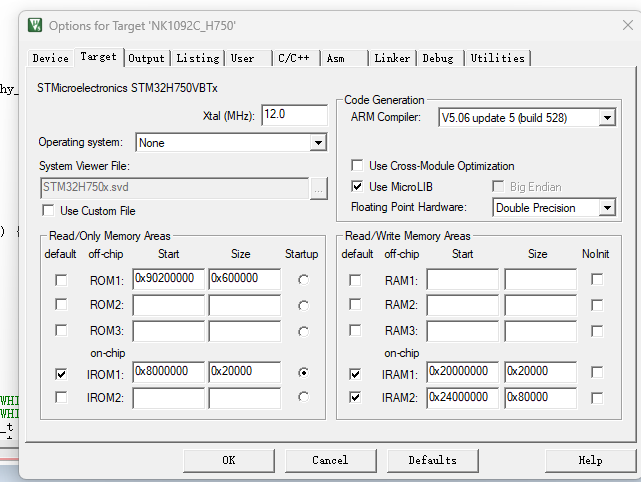Image resolution: width=641 pixels, height=482 pixels.
Task: Enable Use Custom File checkbox
Action: [x=48, y=211]
